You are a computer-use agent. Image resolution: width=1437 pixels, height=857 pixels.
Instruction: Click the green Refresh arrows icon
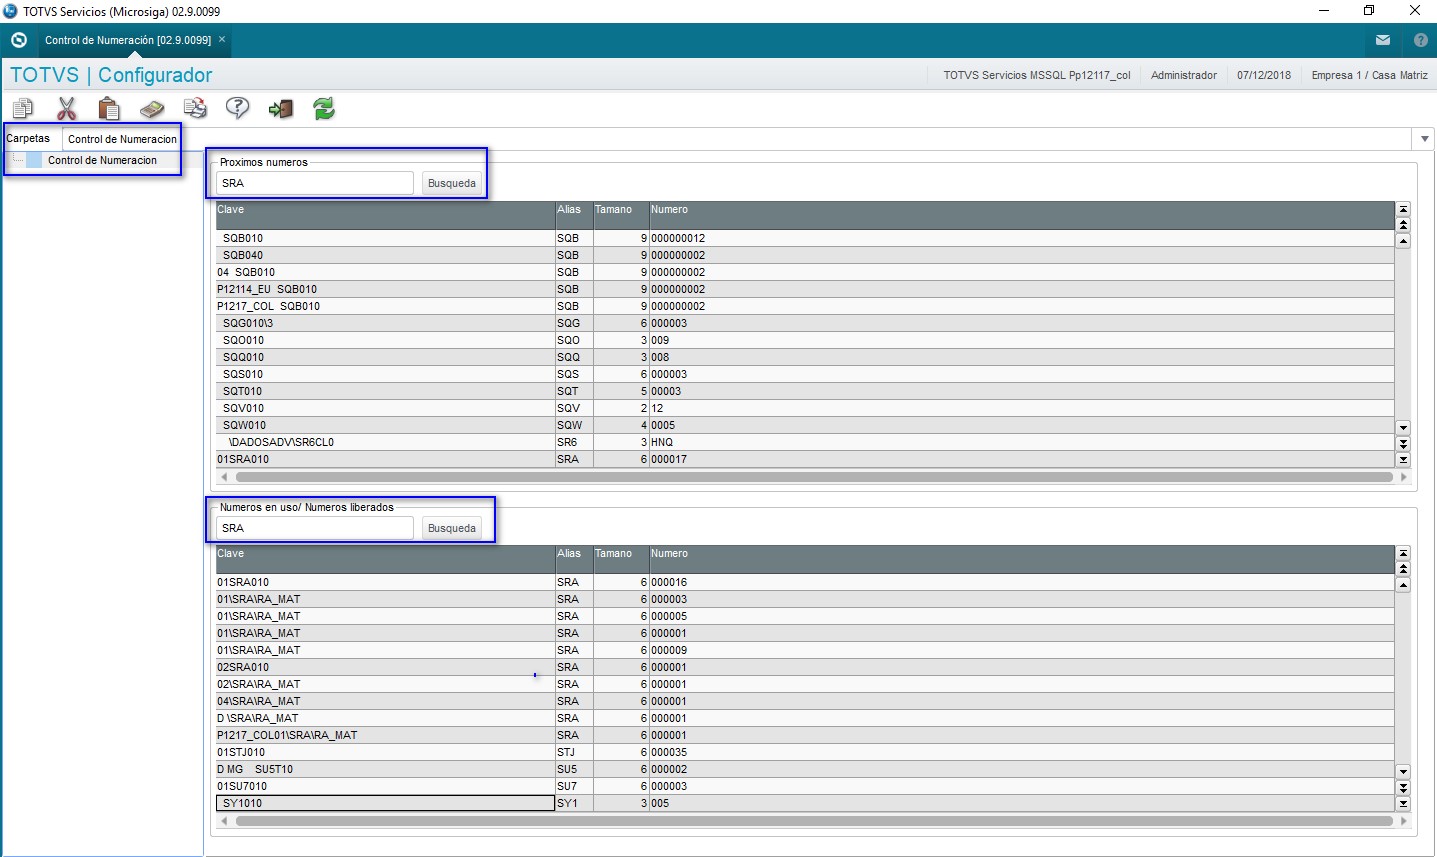pos(324,108)
